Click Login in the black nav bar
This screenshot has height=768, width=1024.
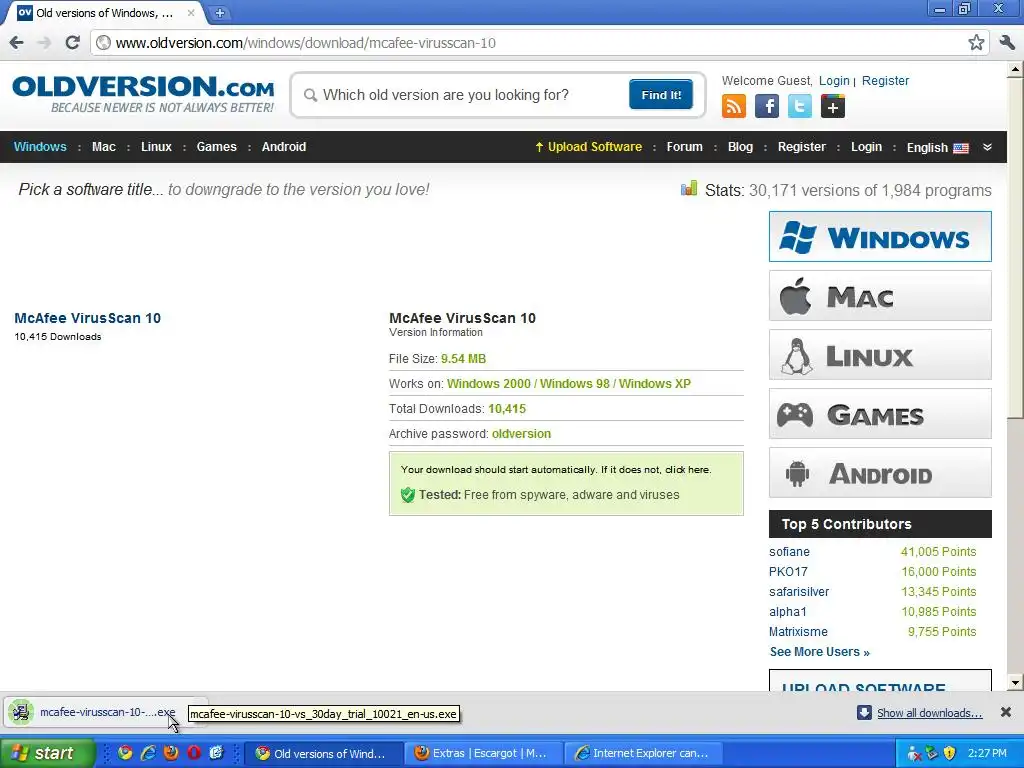coord(866,147)
